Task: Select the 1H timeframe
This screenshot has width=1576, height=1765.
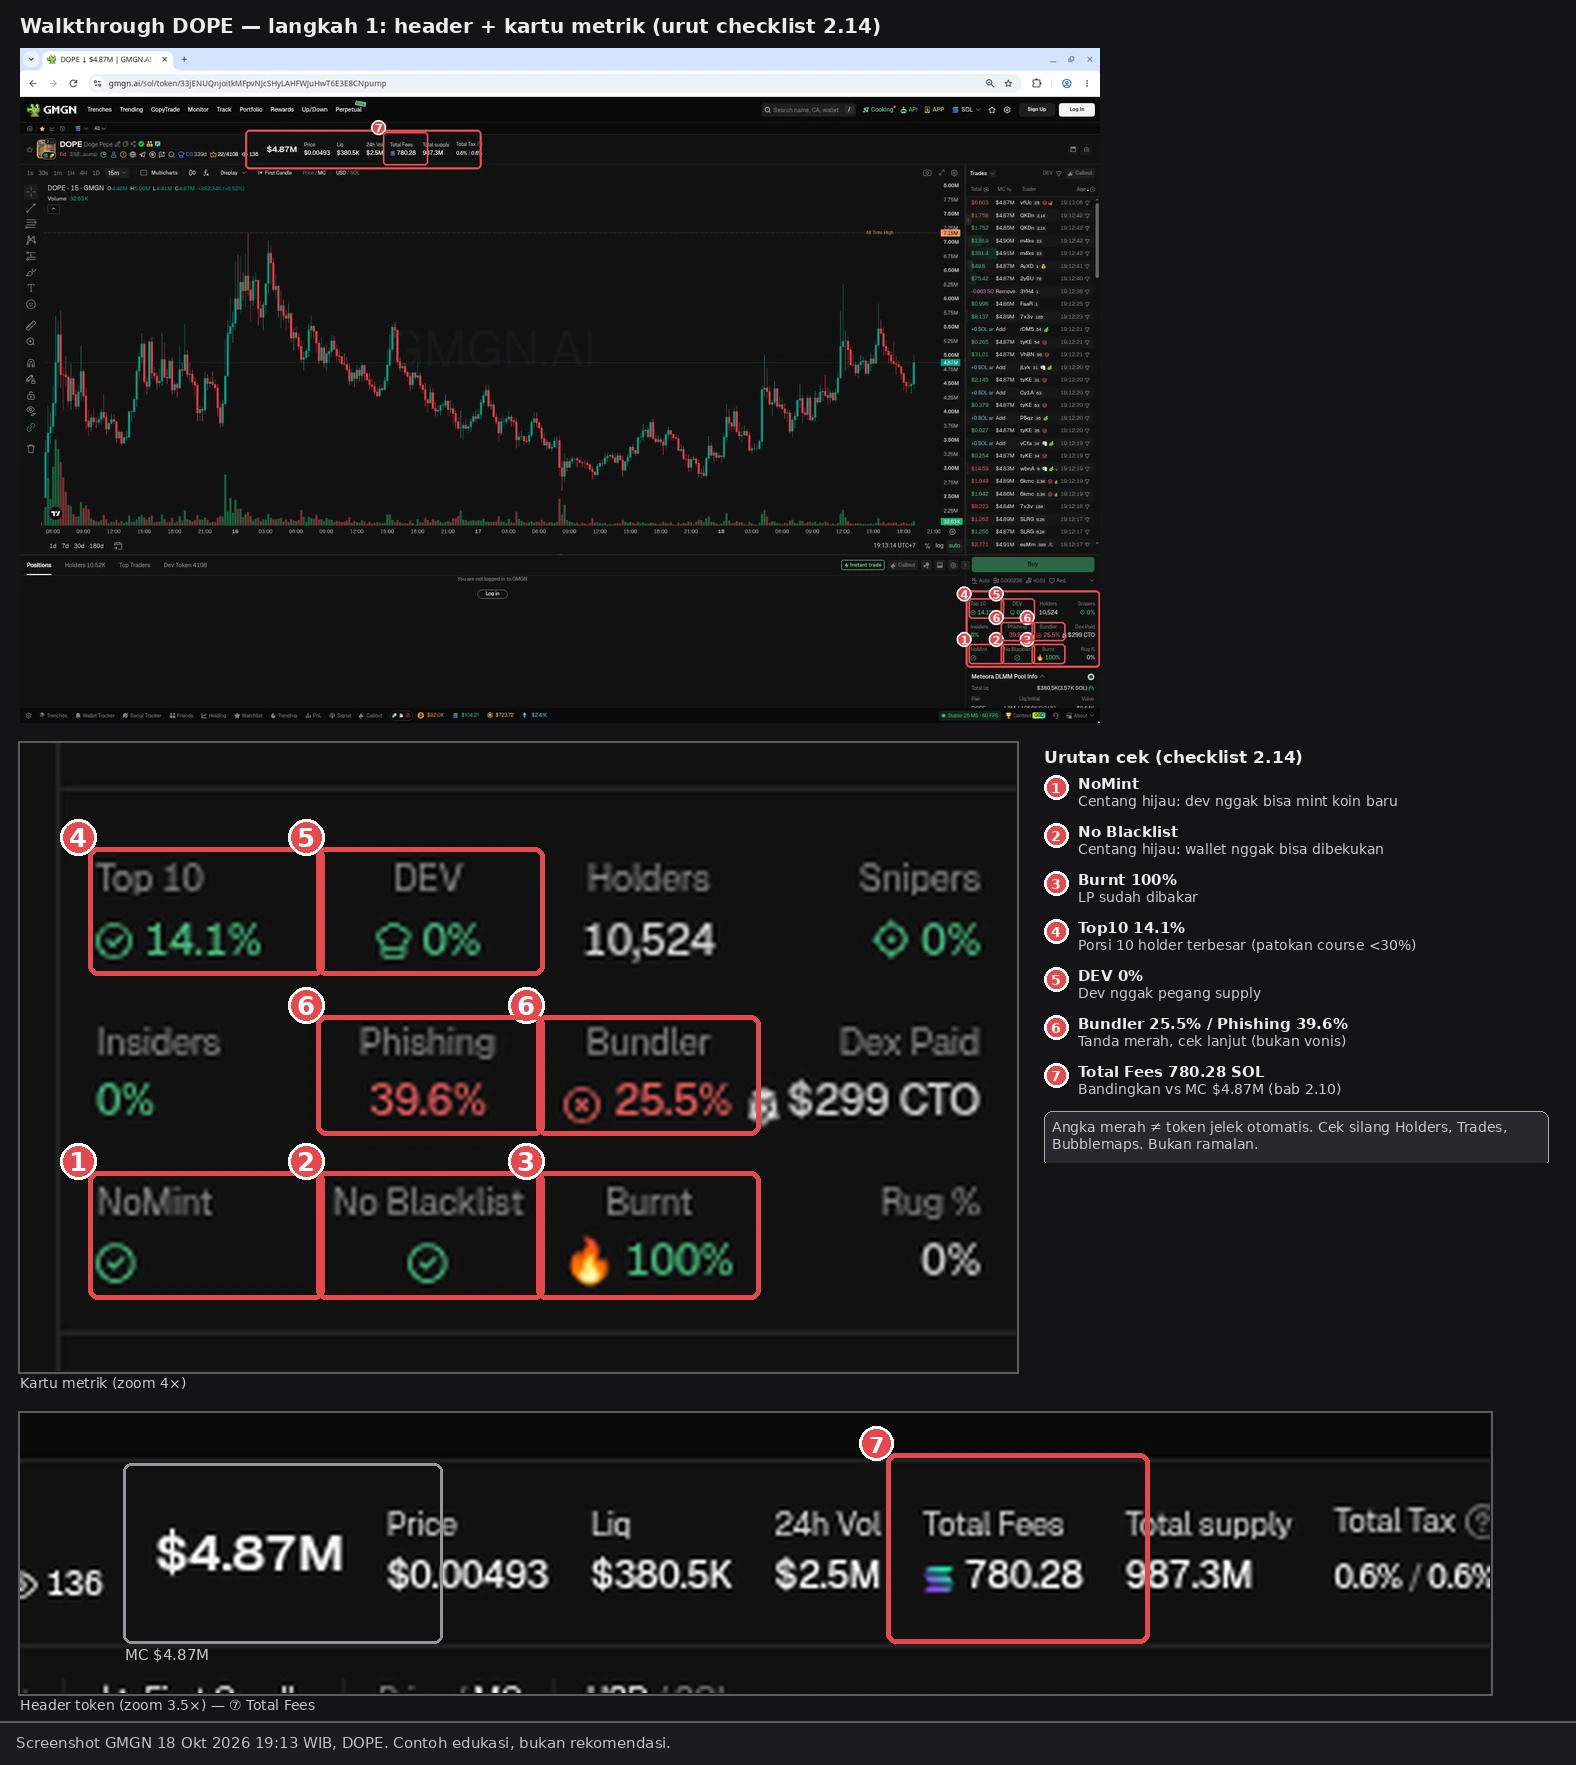Action: 71,173
